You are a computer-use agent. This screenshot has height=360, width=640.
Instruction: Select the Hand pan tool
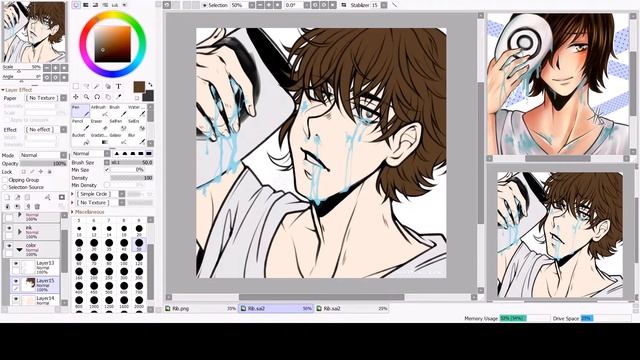click(108, 97)
